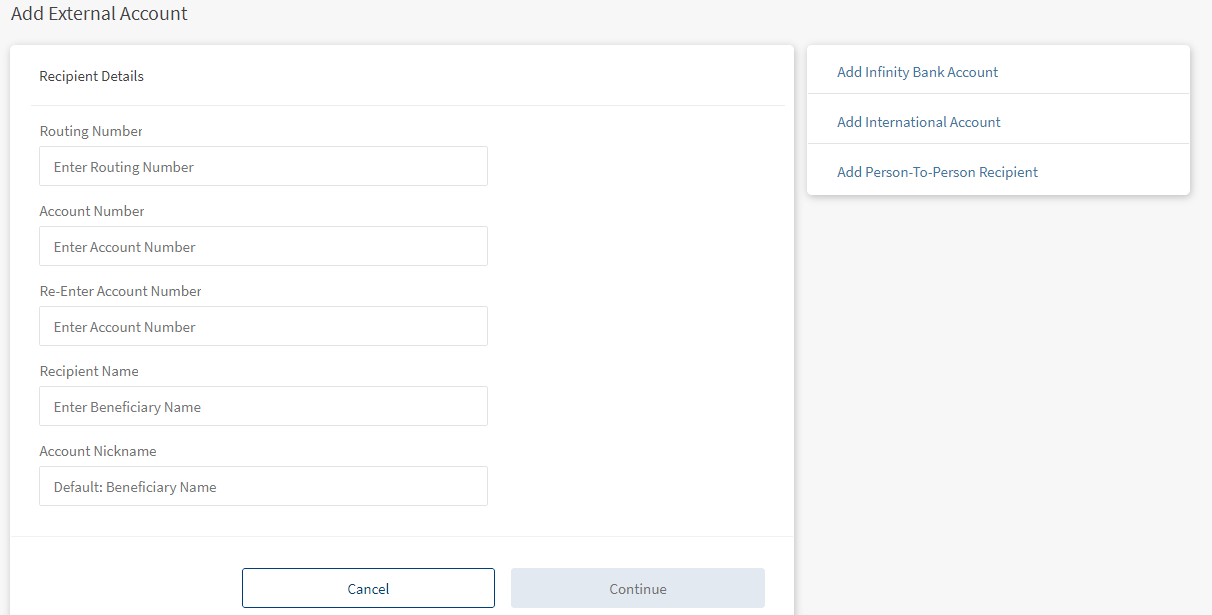Click the Recipient Details section heading

tap(91, 76)
